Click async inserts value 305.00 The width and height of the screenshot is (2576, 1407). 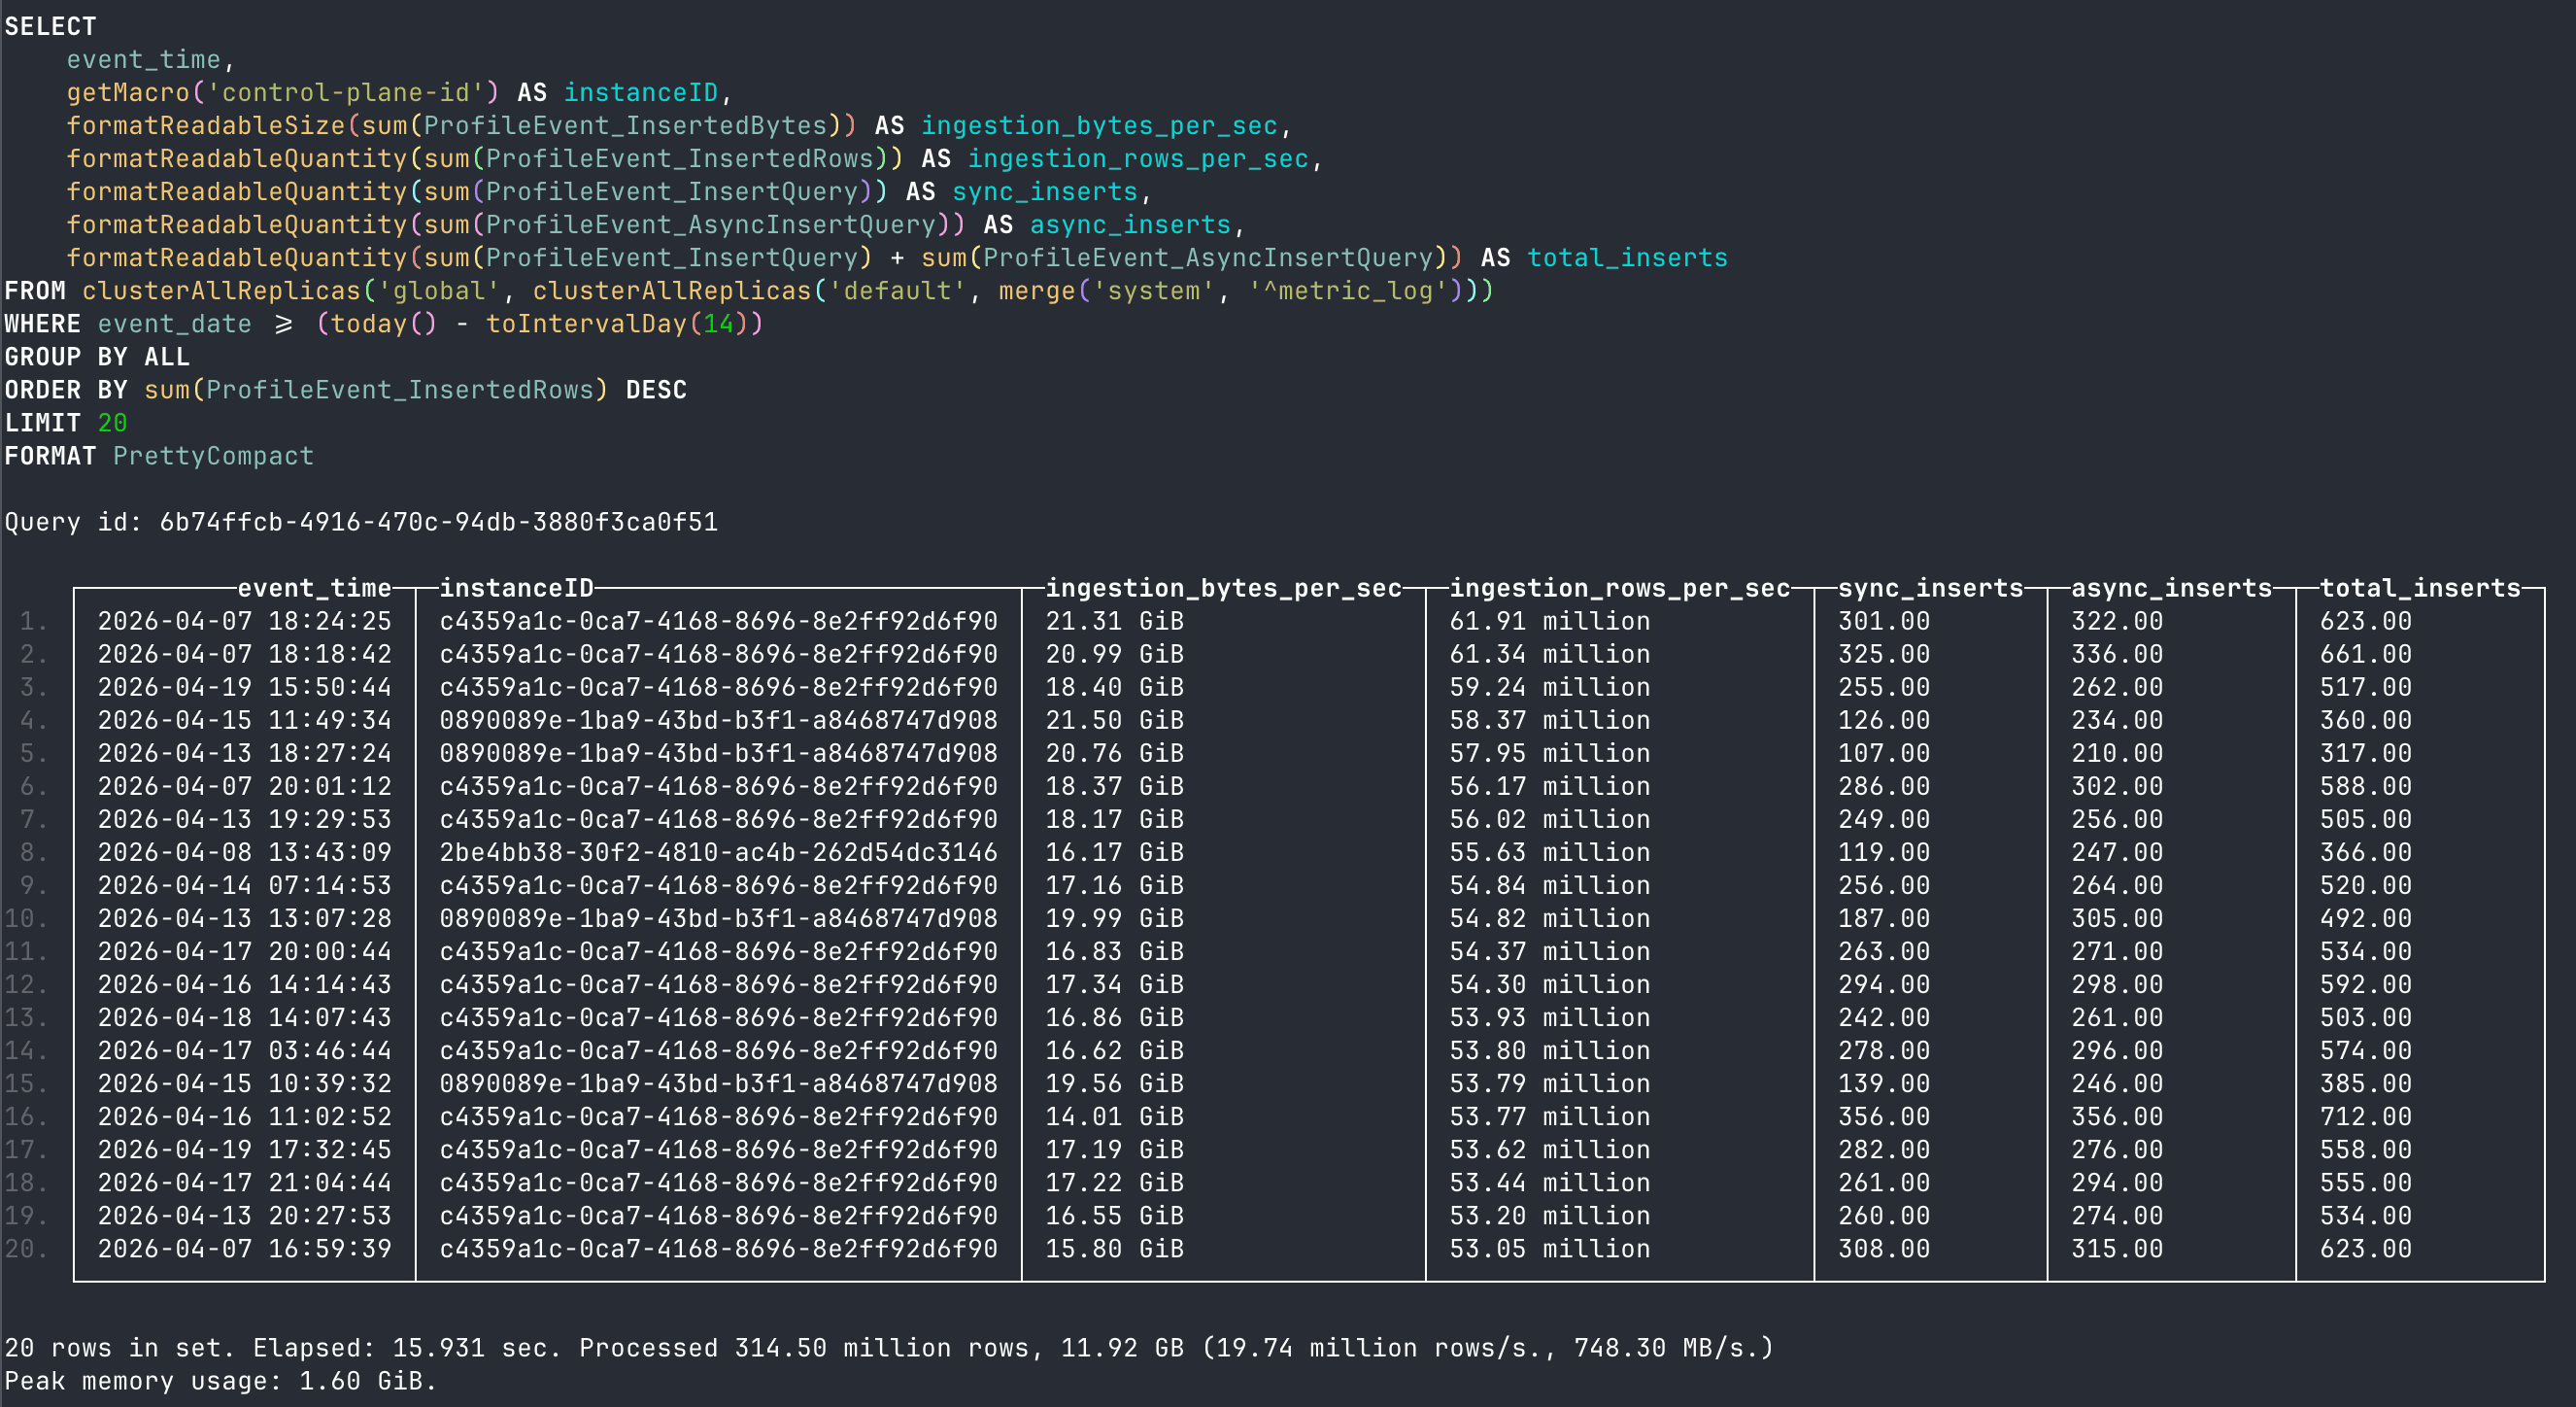2116,918
